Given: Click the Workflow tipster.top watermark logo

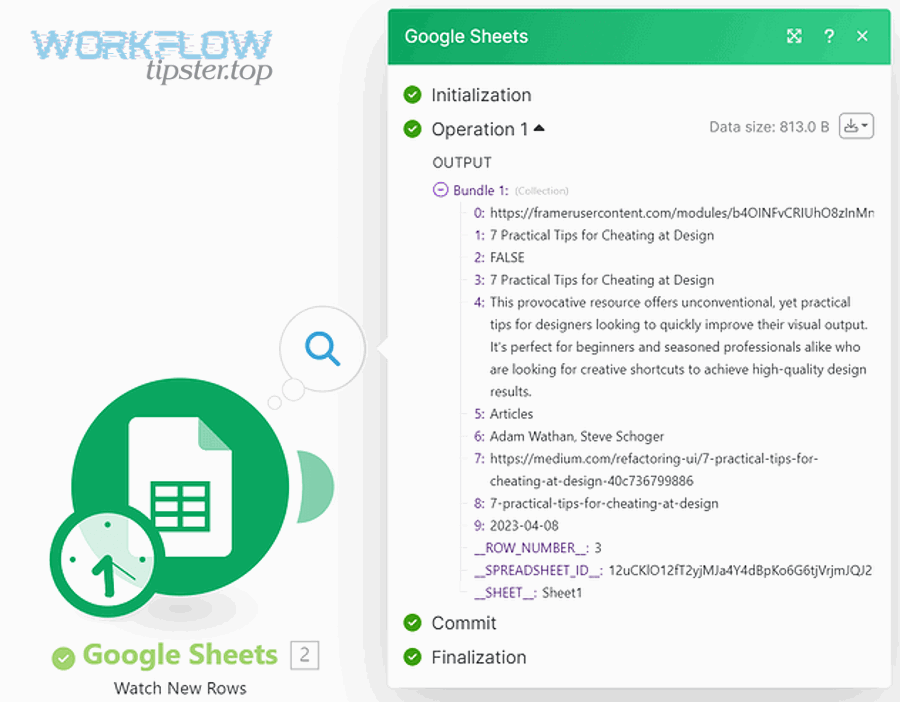Looking at the screenshot, I should click(x=150, y=50).
